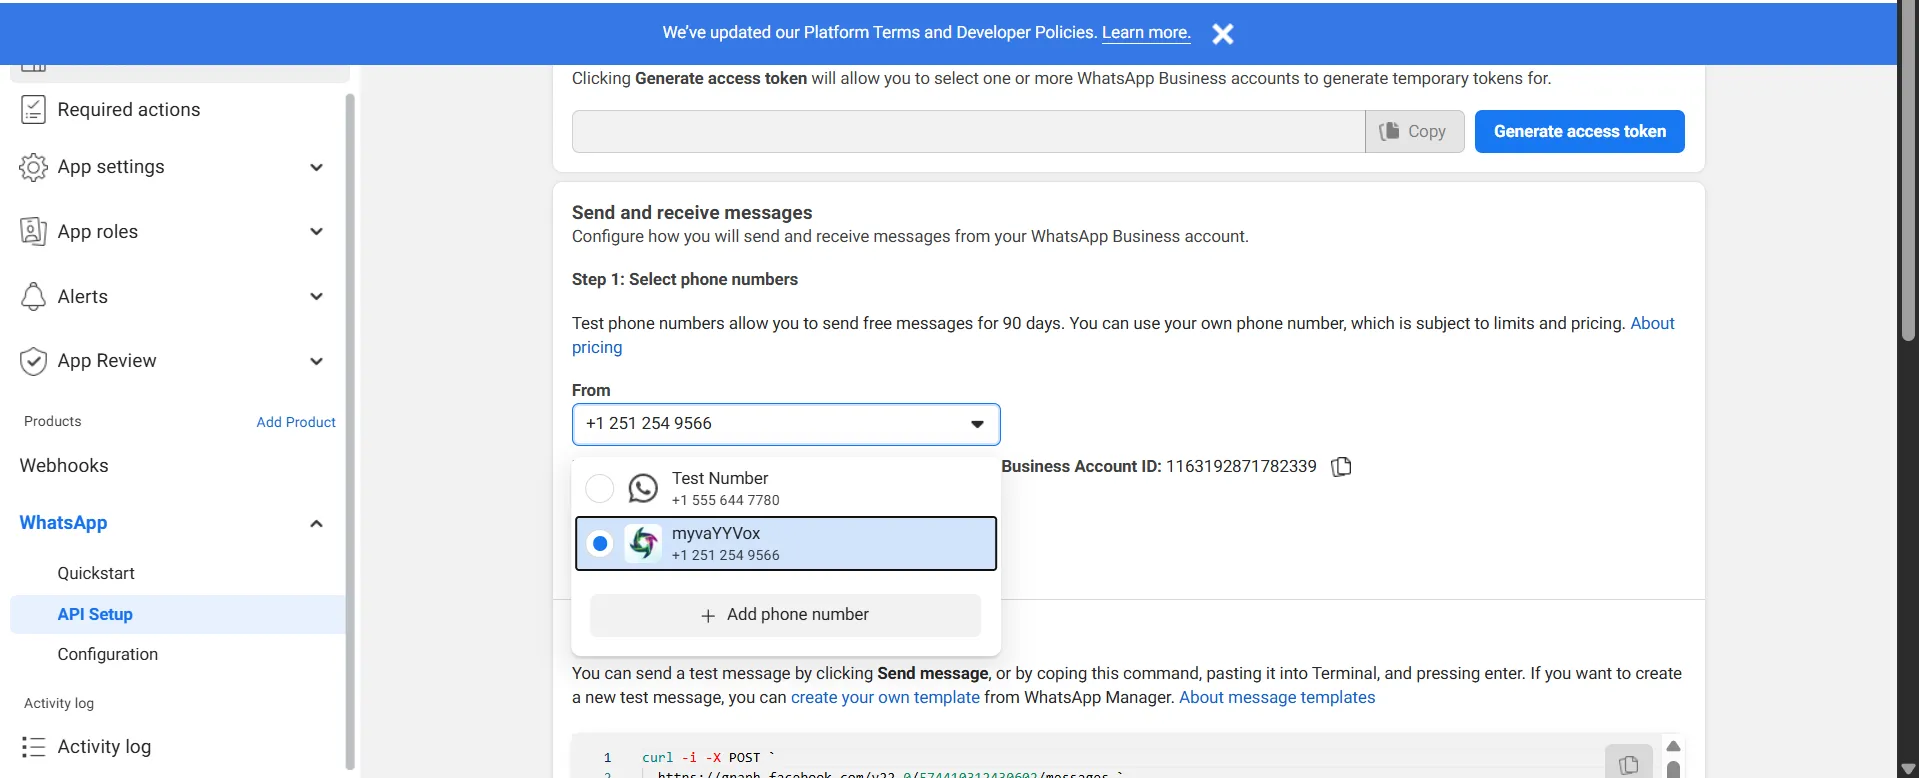Click the App roles badge icon
Viewport: 1919px width, 778px height.
[33, 232]
